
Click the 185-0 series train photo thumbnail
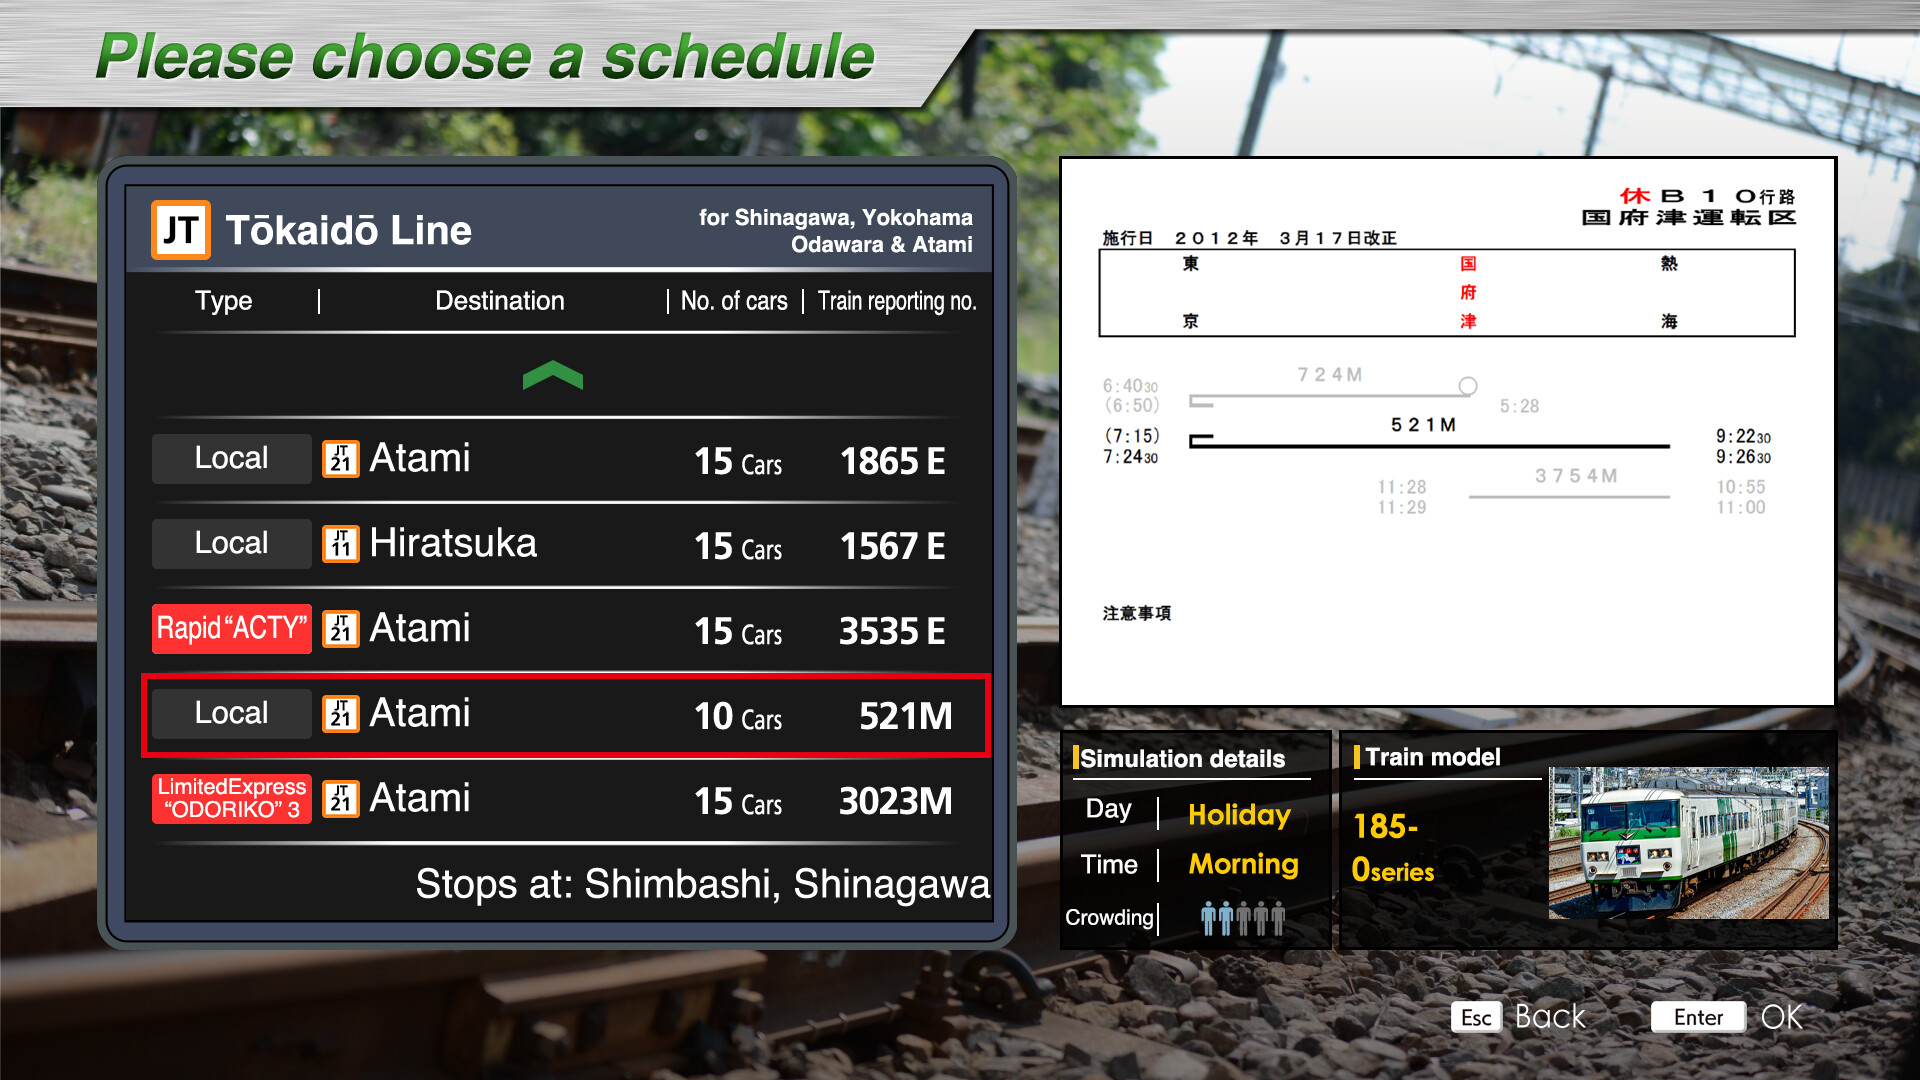pos(1688,843)
